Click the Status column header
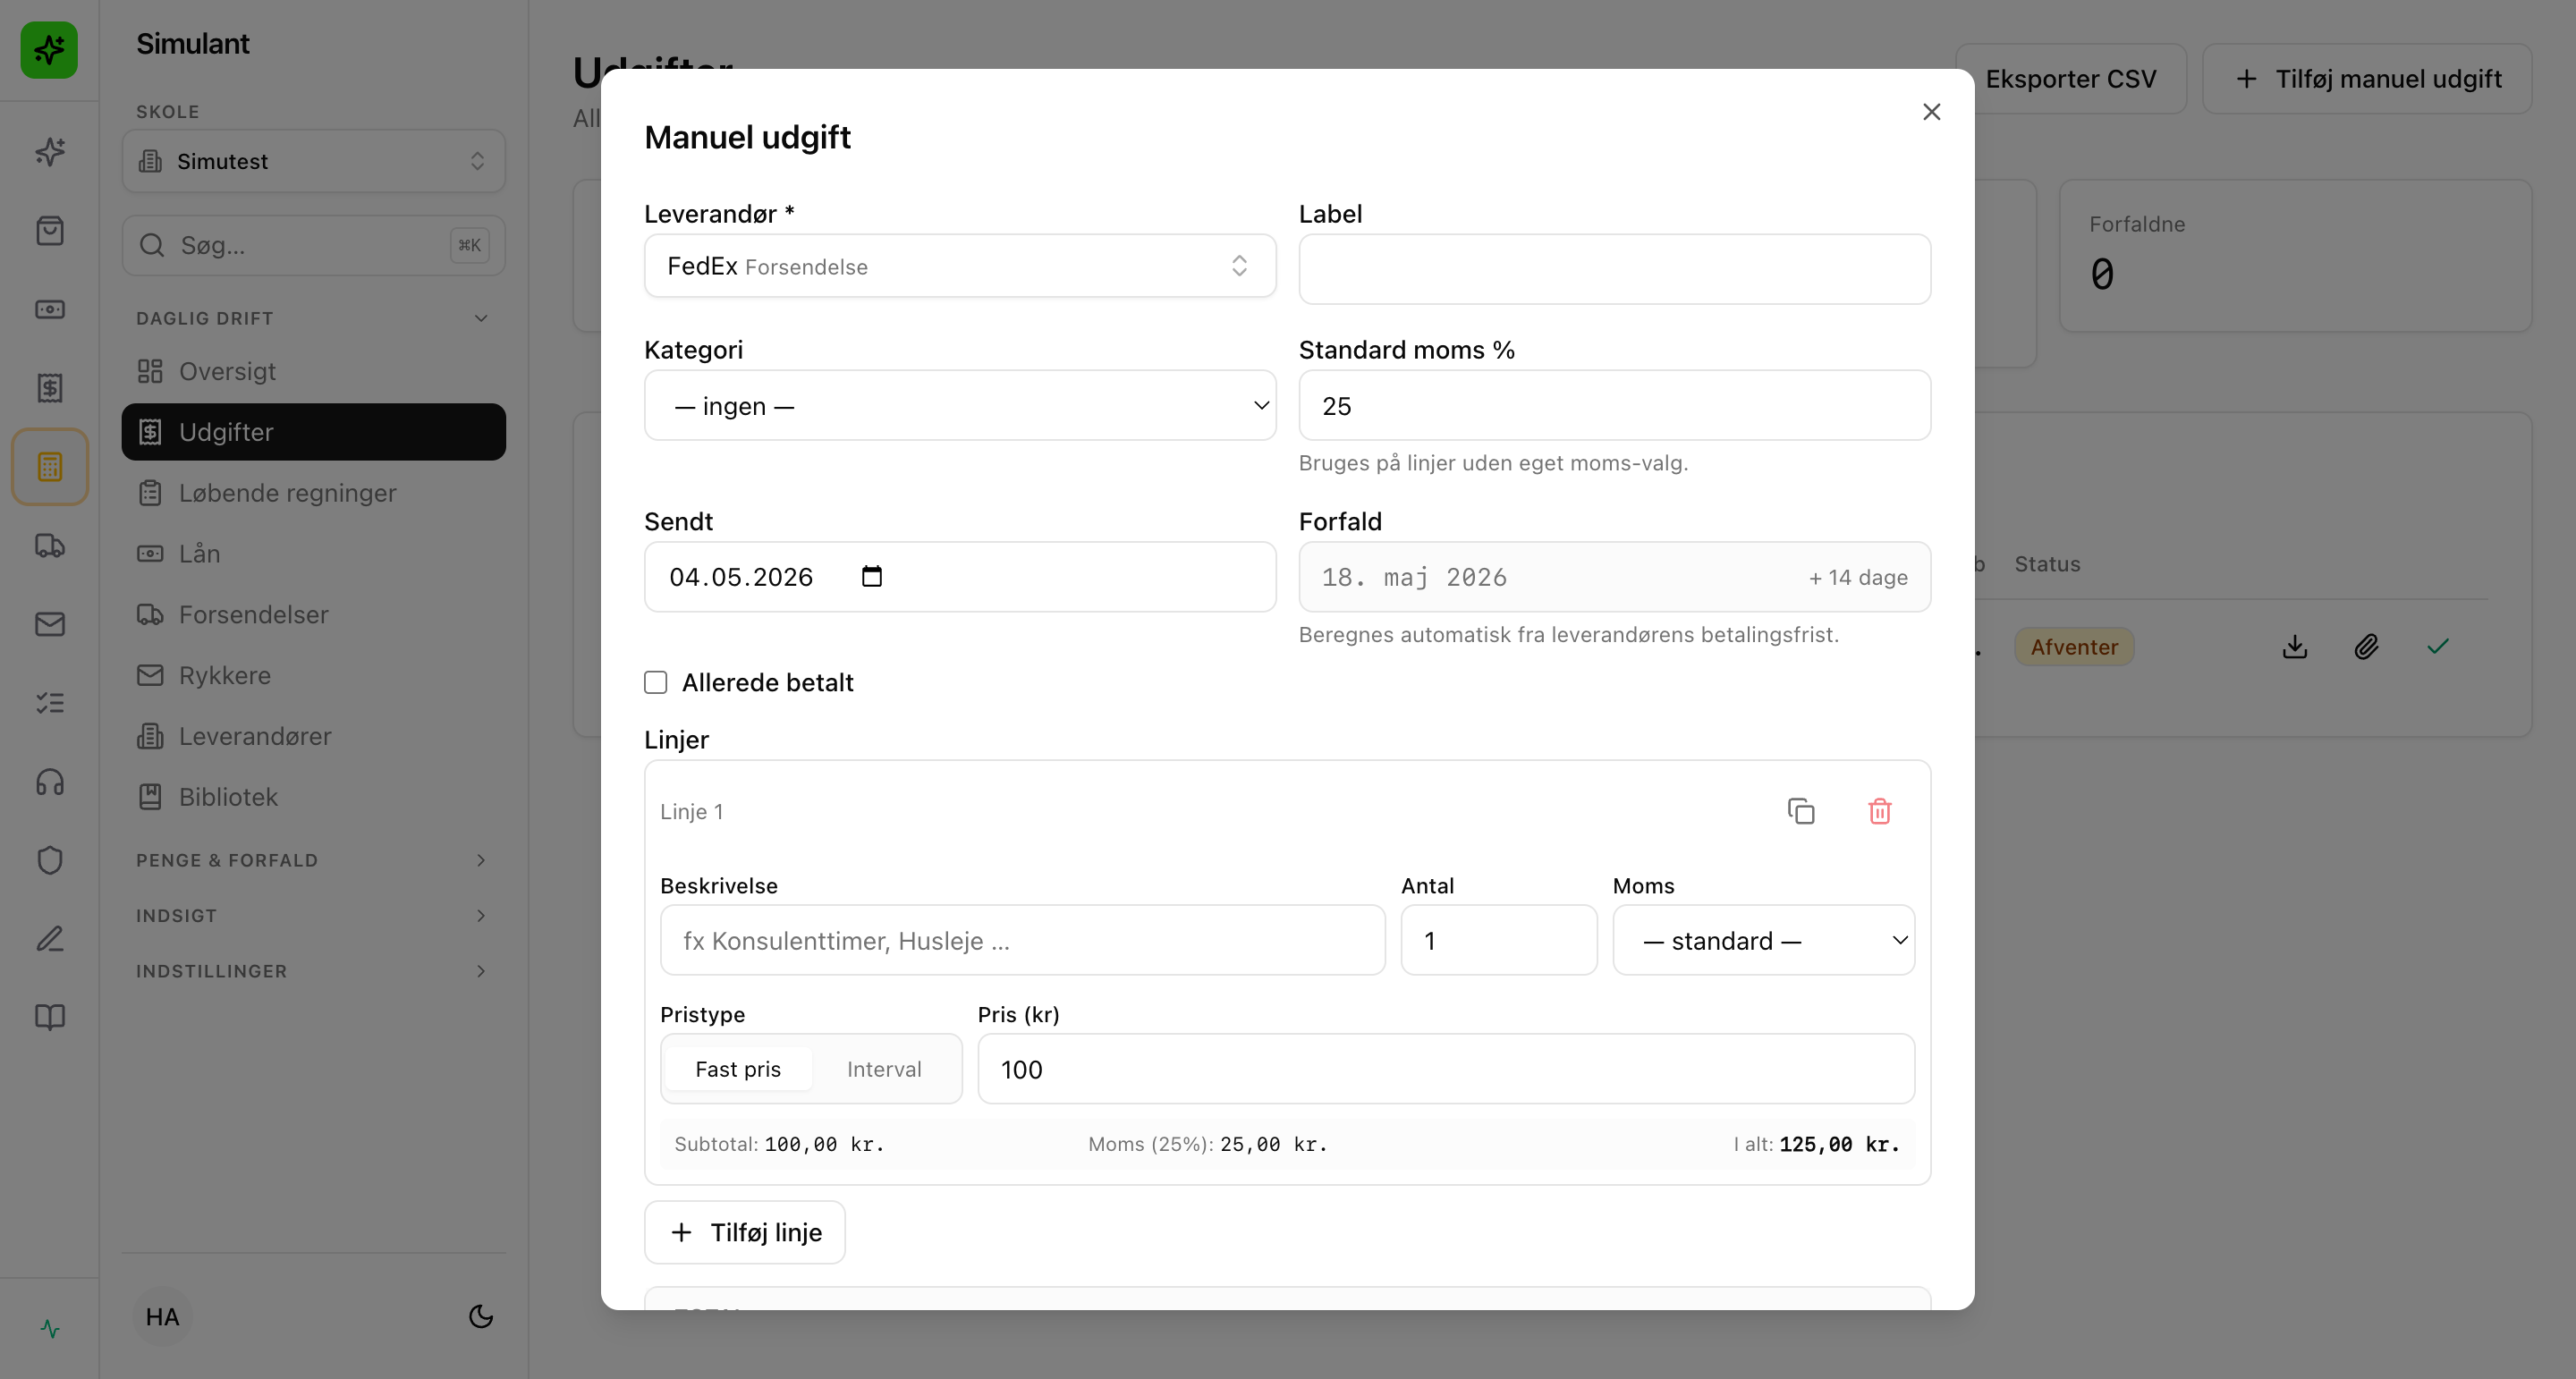Viewport: 2576px width, 1379px height. pos(2047,564)
